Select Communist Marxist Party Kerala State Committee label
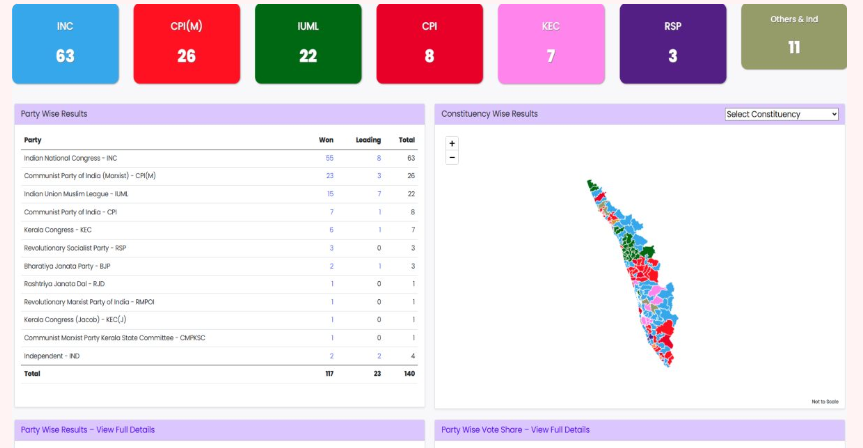Viewport: 863px width, 448px height. 114,337
